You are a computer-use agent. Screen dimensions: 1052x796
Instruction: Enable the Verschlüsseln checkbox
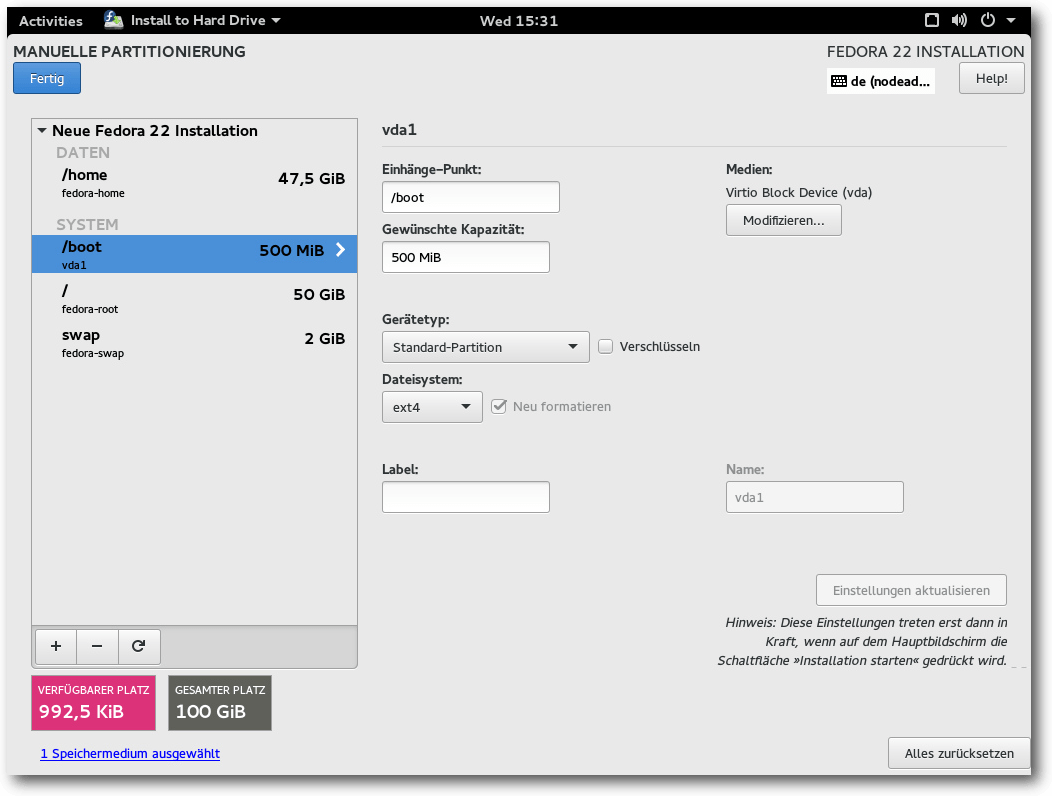pos(605,346)
